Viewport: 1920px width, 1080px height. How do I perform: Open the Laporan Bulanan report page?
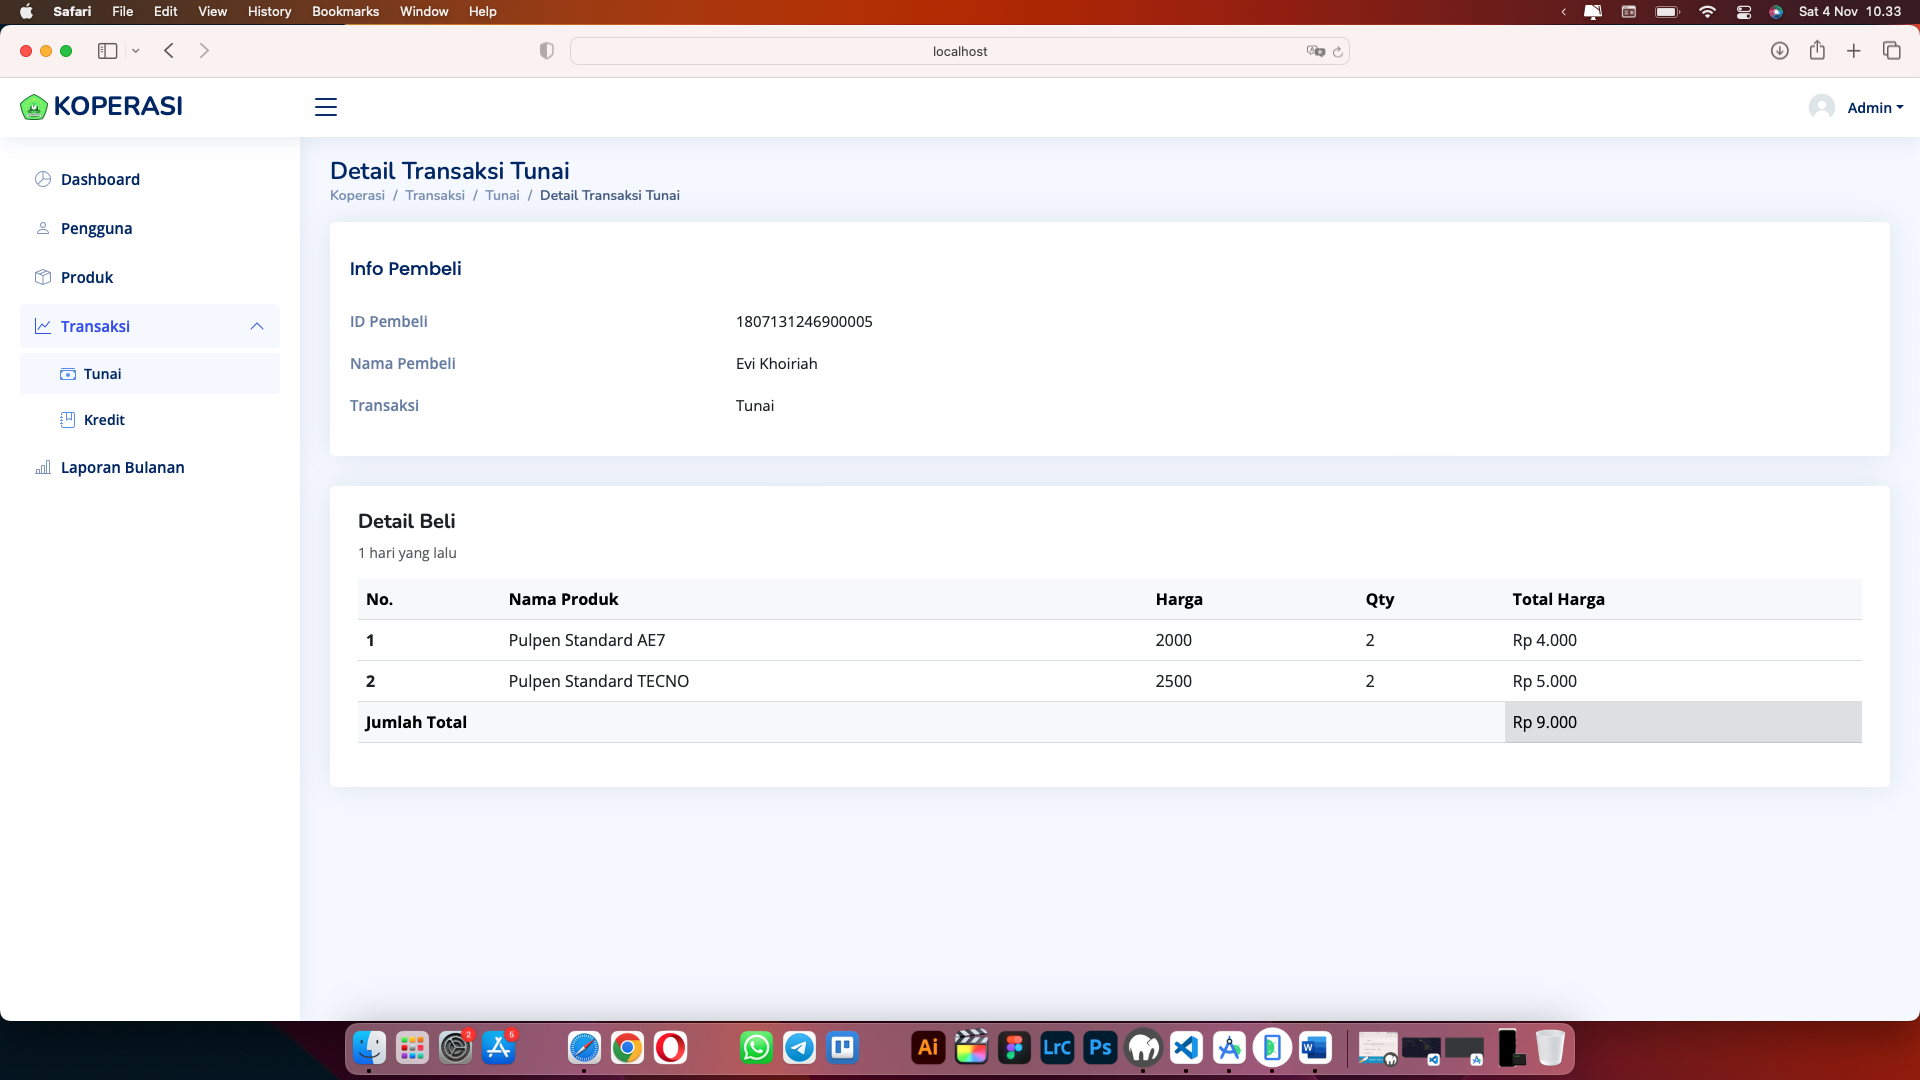tap(122, 467)
